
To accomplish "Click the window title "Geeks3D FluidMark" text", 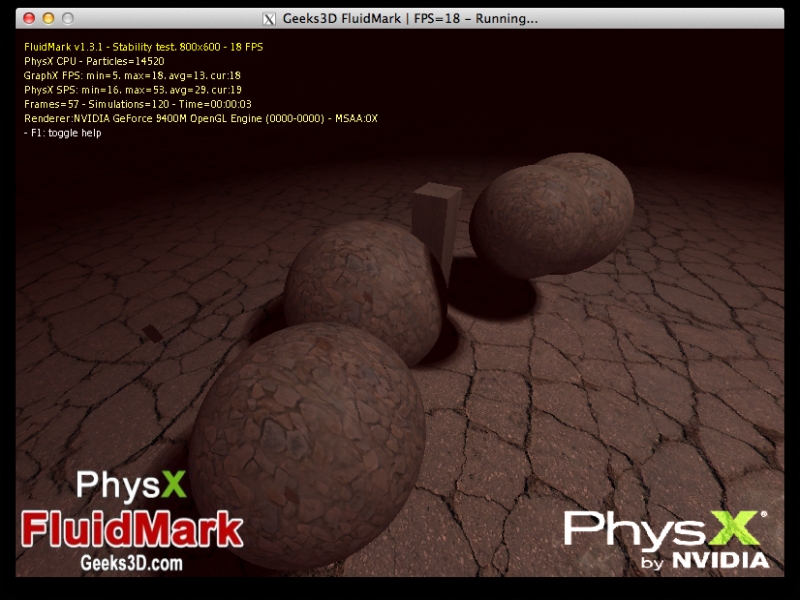I will click(343, 18).
